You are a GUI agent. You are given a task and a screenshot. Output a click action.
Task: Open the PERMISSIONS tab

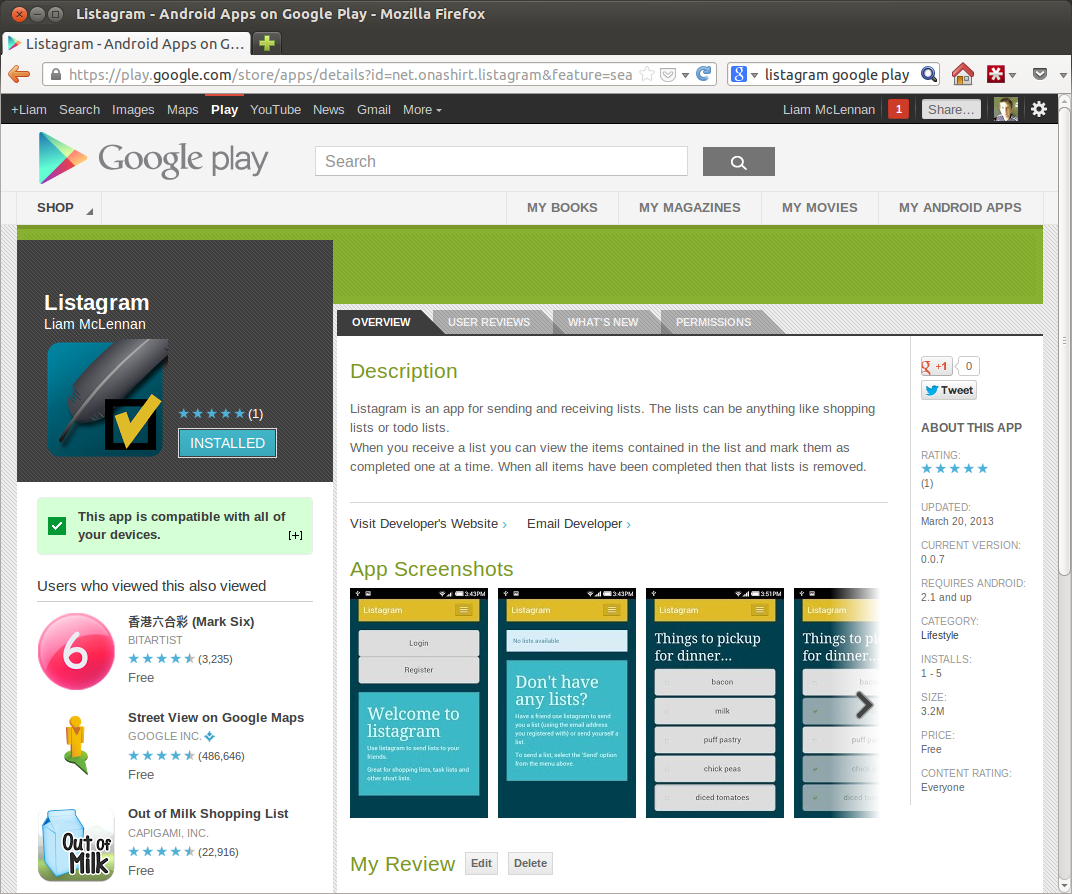(713, 322)
